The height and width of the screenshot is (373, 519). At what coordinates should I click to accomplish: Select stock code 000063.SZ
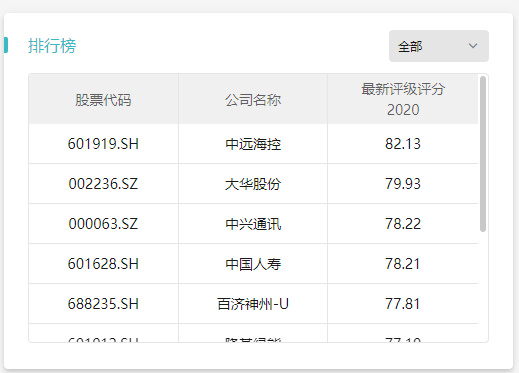[x=103, y=224]
